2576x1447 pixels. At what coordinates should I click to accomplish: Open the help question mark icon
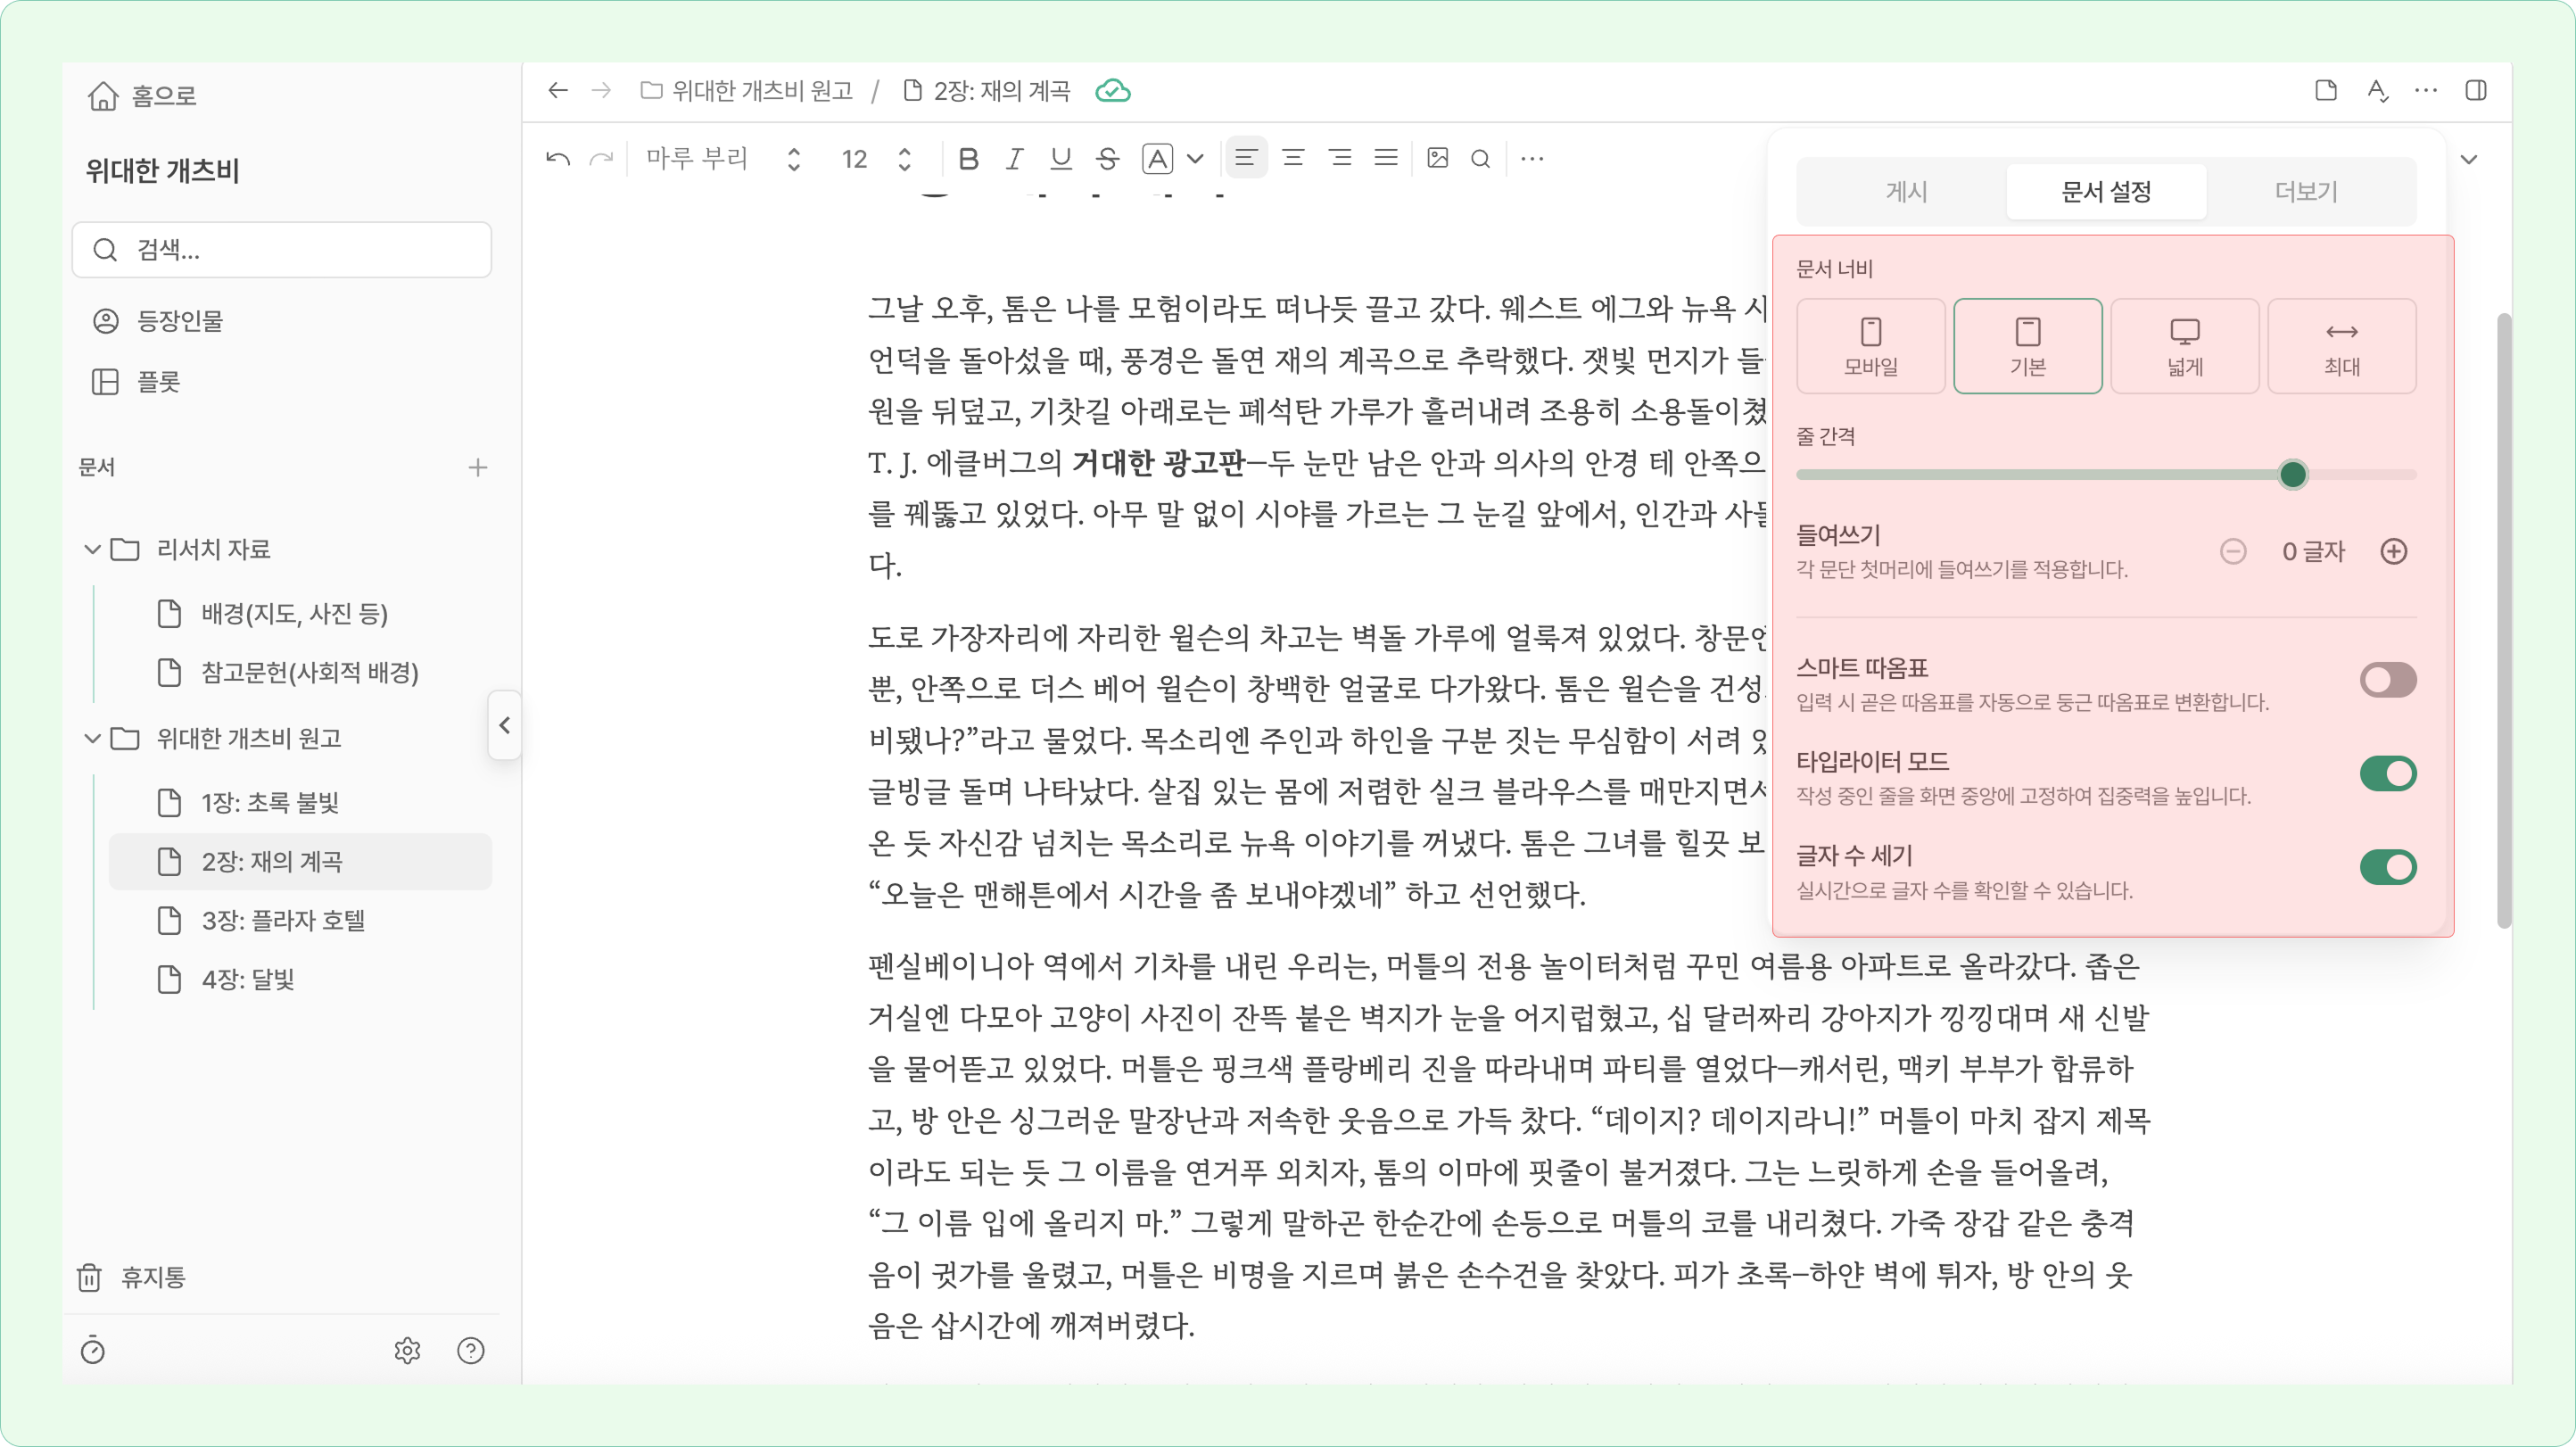coord(471,1350)
